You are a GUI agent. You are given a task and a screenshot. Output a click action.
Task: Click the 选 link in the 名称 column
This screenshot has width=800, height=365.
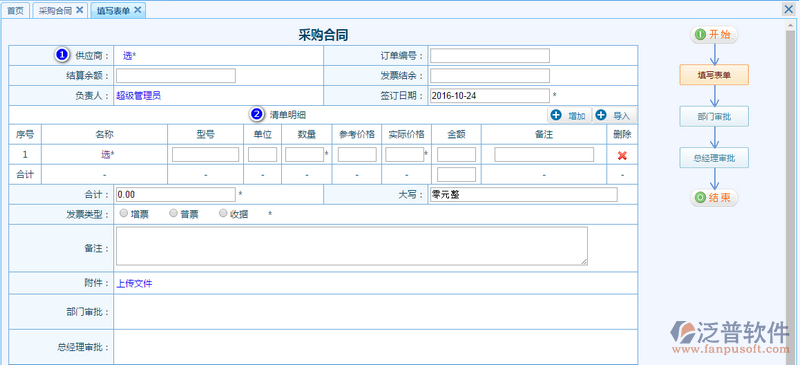pos(105,155)
